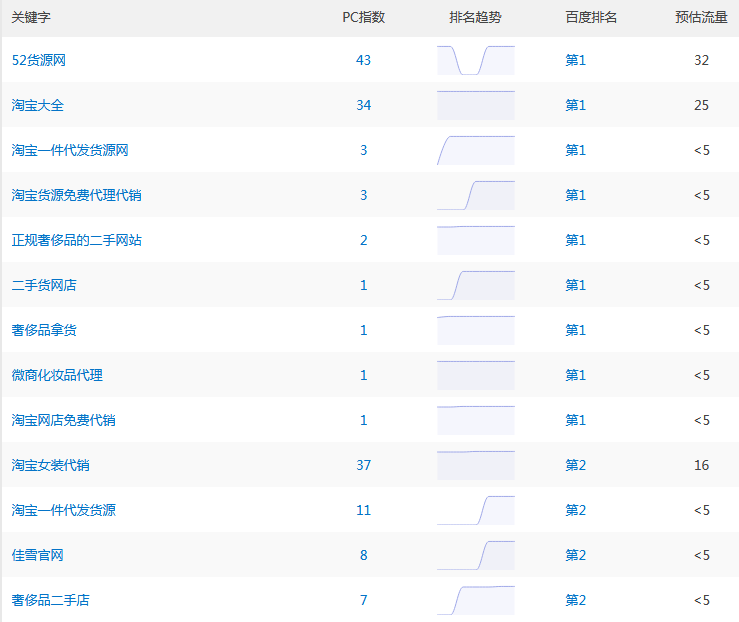Click PC index 2 for 正规奢侈品的二手网站
739x622 pixels.
tap(363, 240)
